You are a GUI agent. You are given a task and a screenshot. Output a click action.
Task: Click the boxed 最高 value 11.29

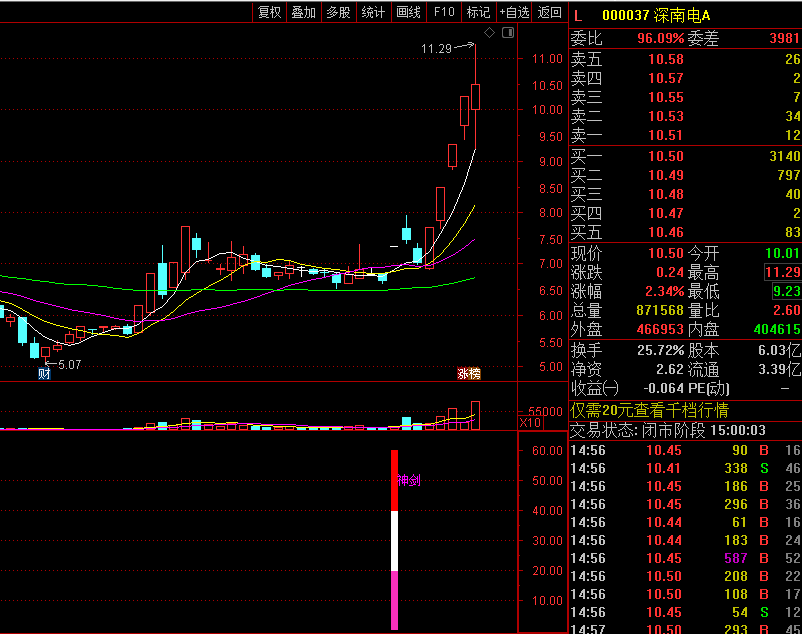783,272
